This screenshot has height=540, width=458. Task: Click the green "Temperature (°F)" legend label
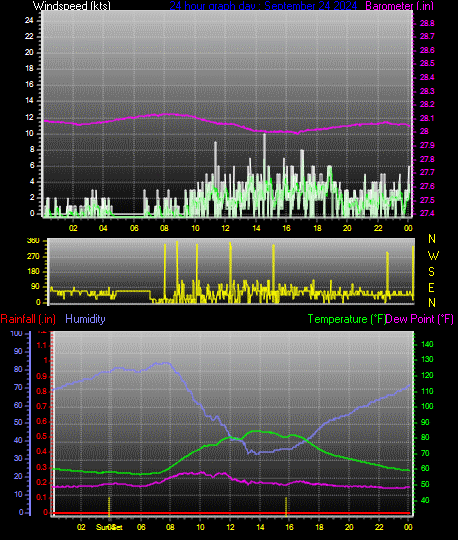click(x=346, y=319)
